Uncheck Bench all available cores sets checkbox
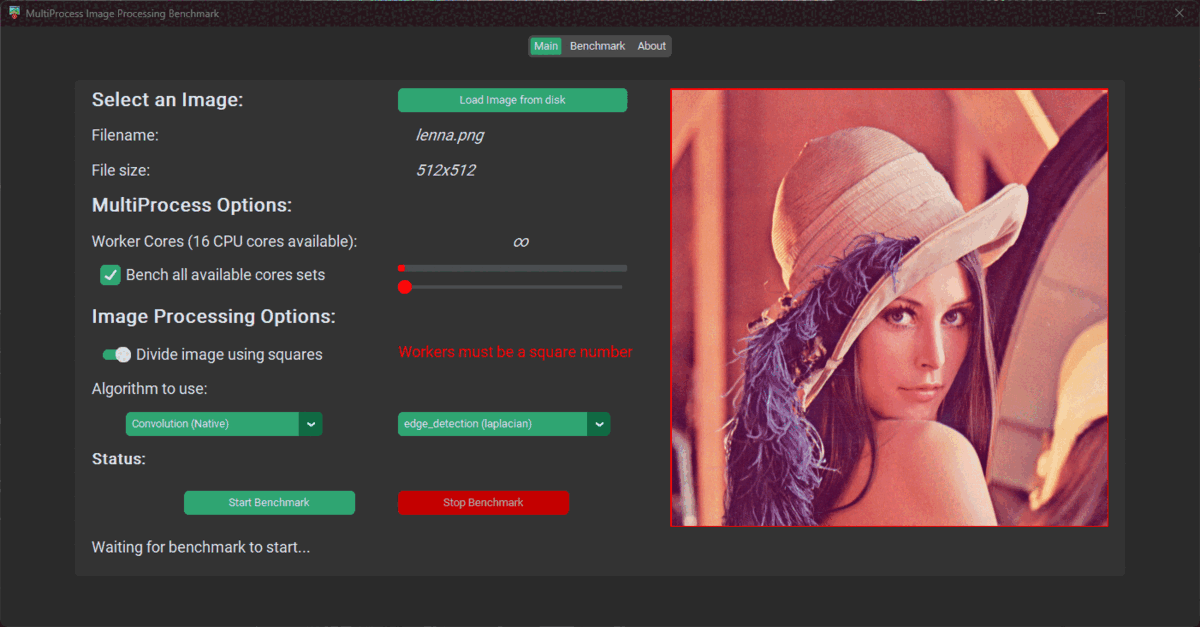The height and width of the screenshot is (627, 1200). pos(111,275)
